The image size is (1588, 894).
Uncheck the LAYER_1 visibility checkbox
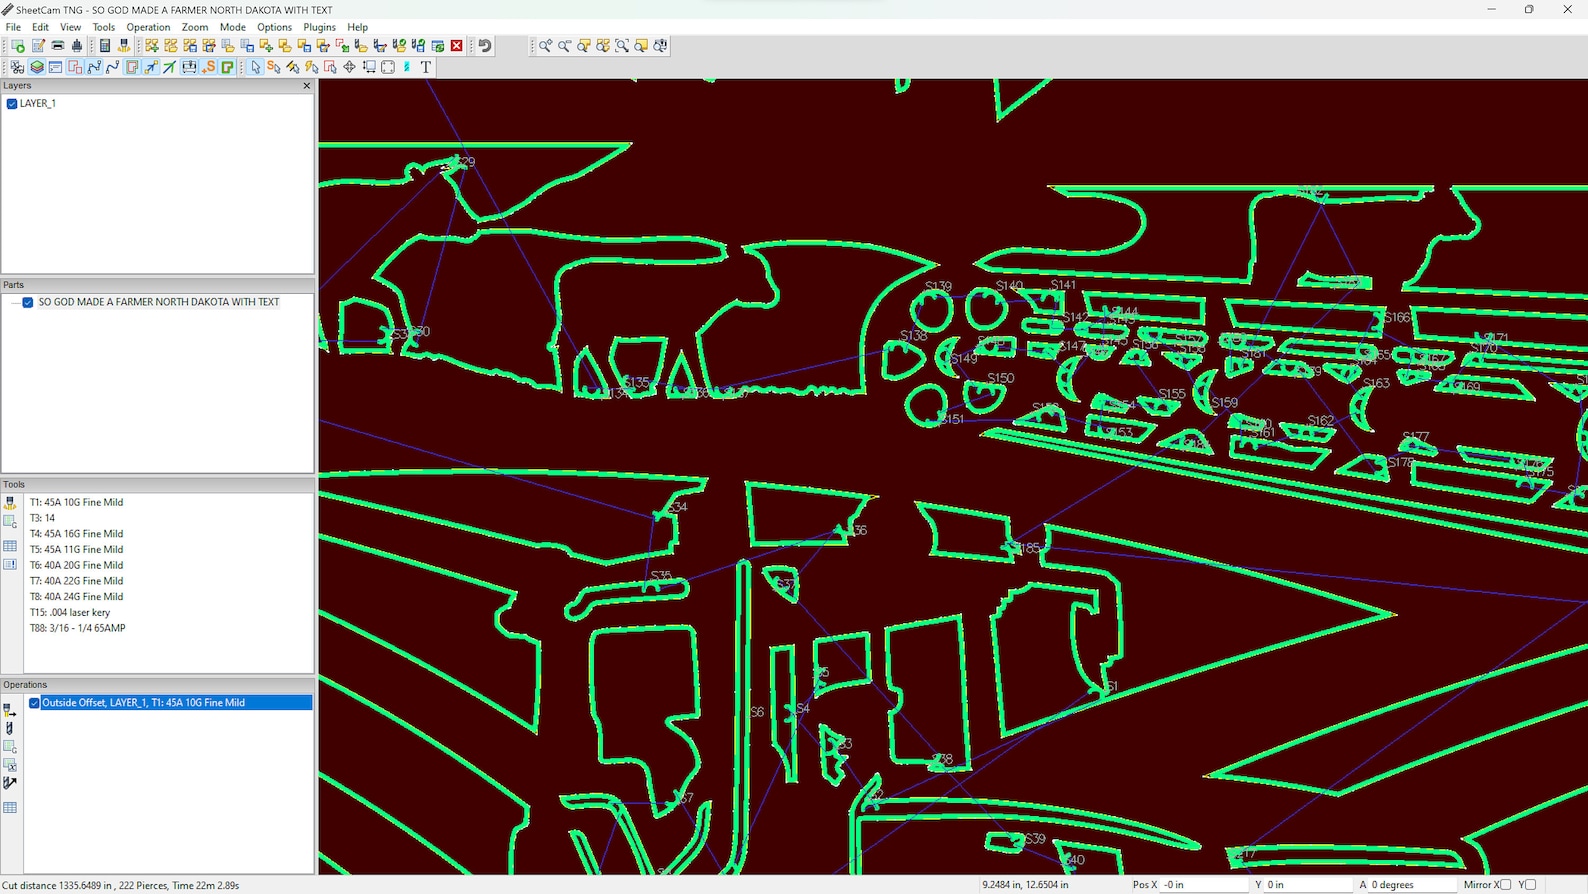[12, 104]
